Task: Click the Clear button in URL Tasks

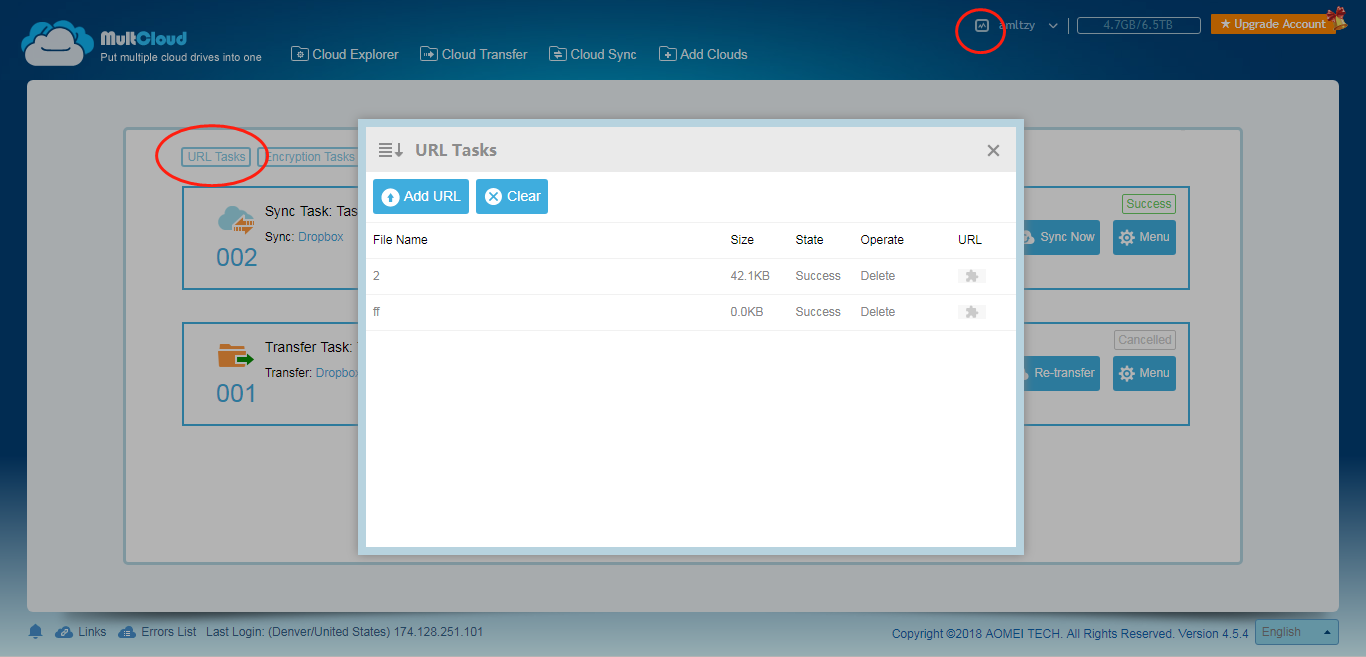Action: (x=512, y=197)
